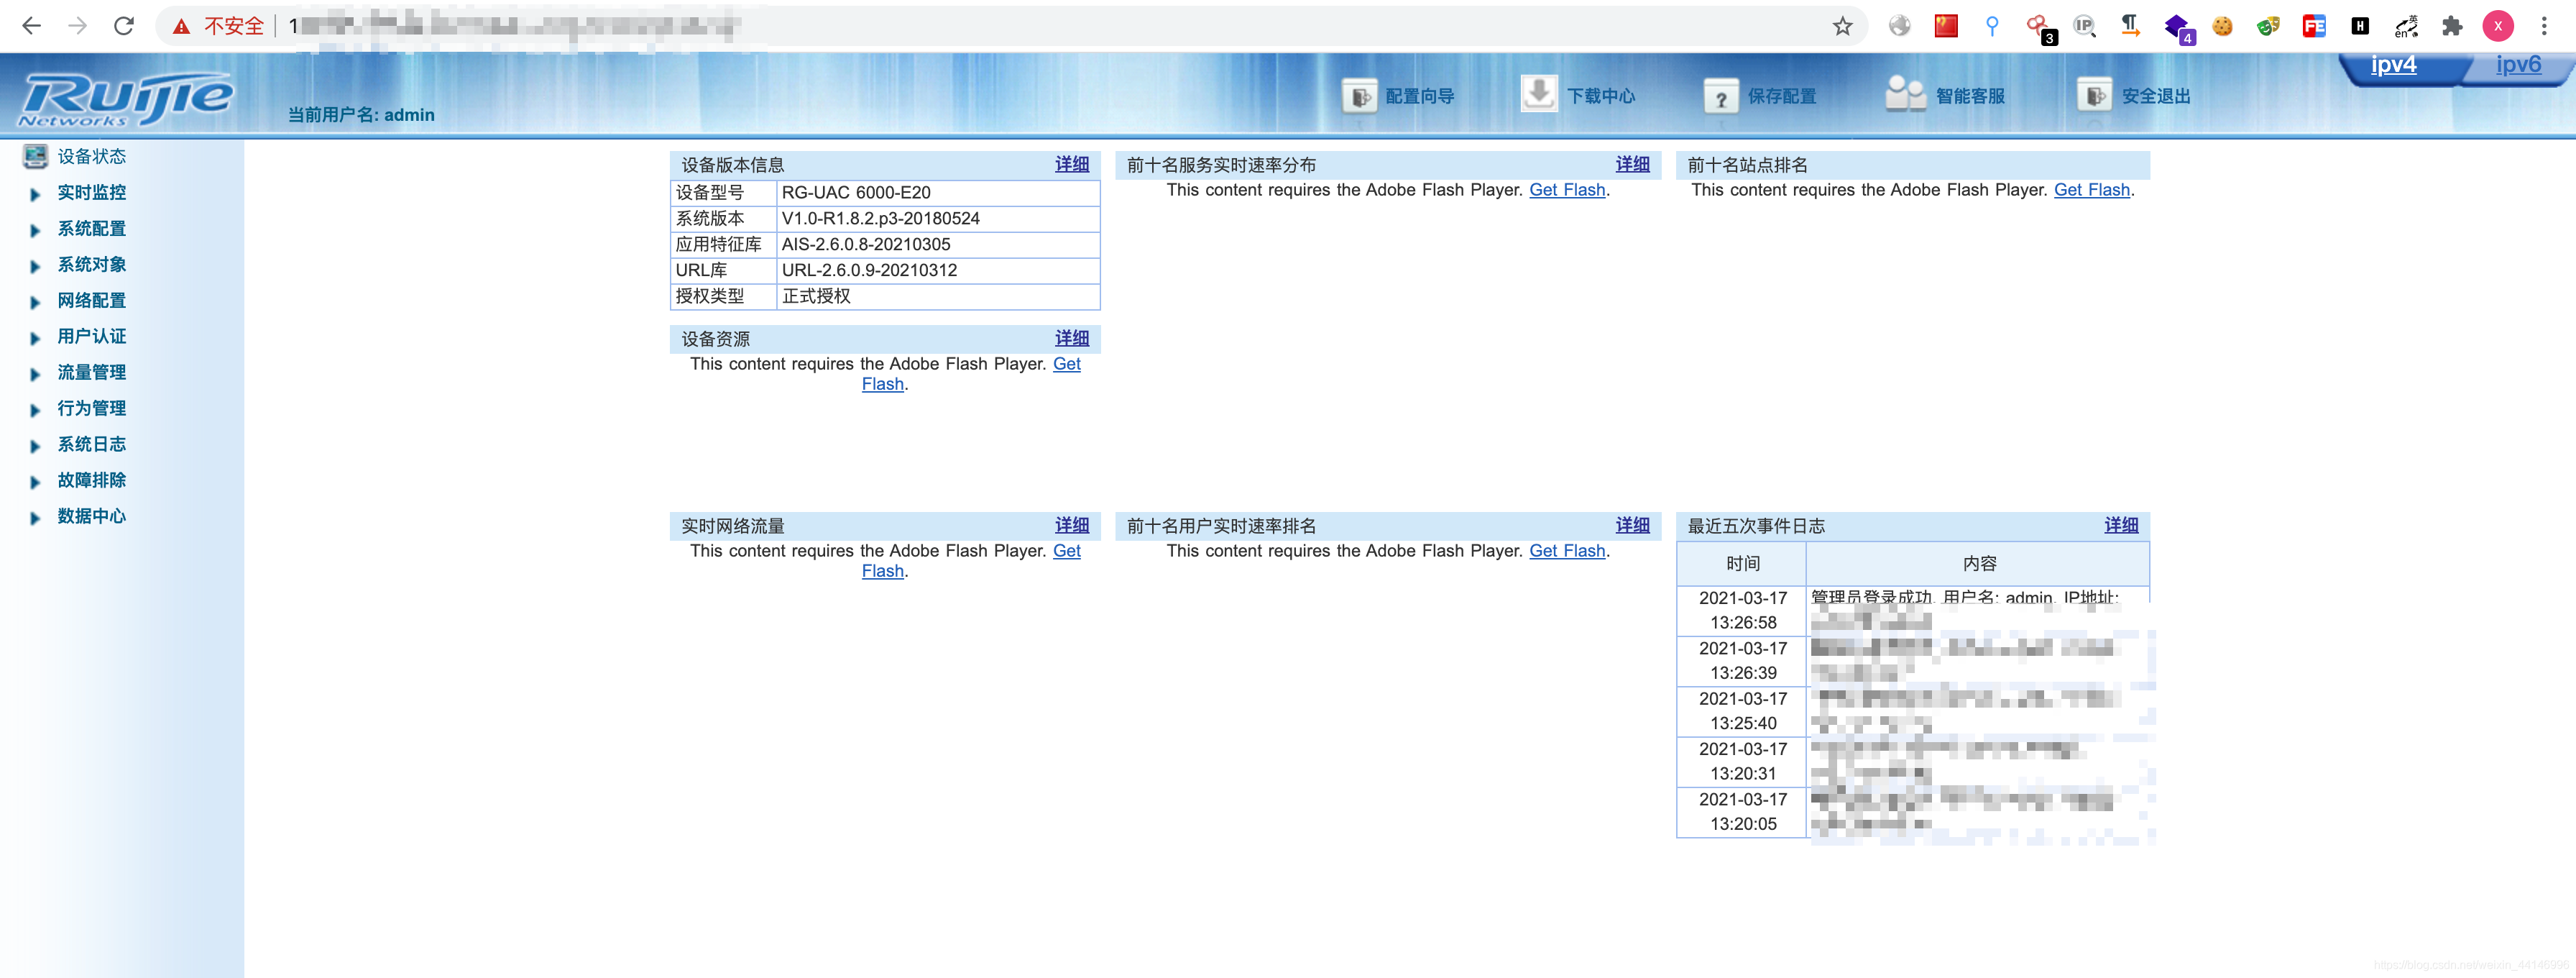Click the 正式授权 license value
Image resolution: width=2576 pixels, height=978 pixels.
point(816,297)
